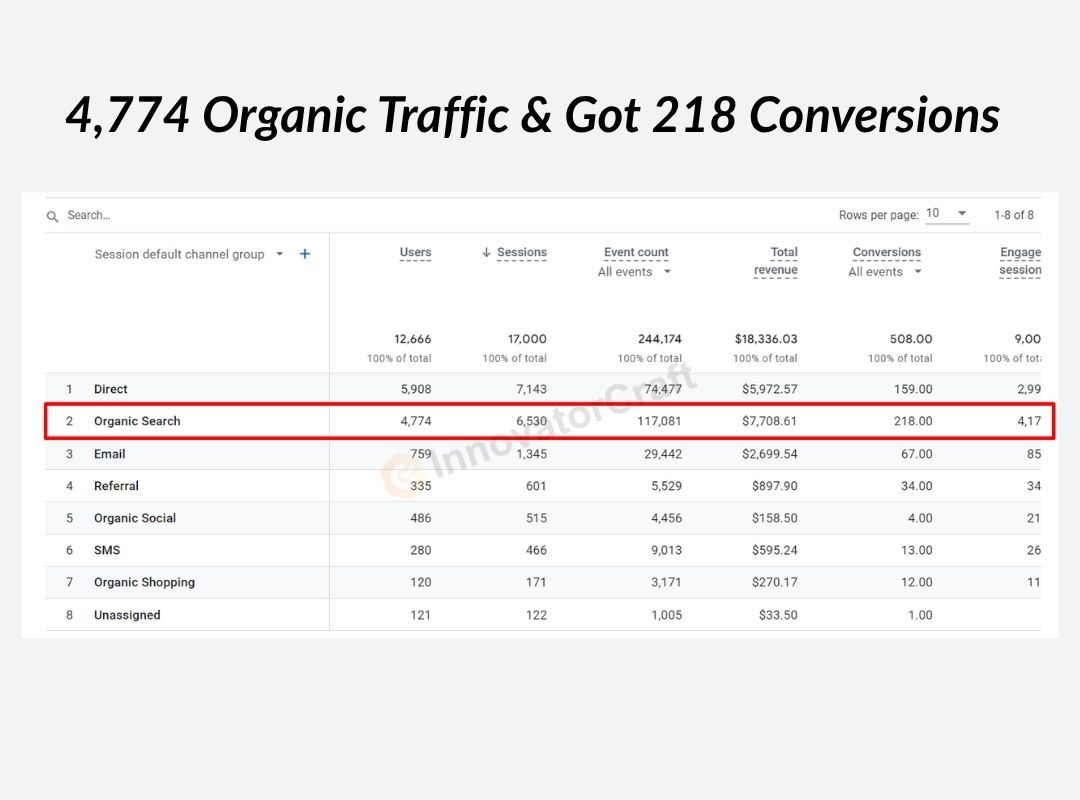Select the Organic Social row
The image size is (1080, 800).
click(135, 518)
